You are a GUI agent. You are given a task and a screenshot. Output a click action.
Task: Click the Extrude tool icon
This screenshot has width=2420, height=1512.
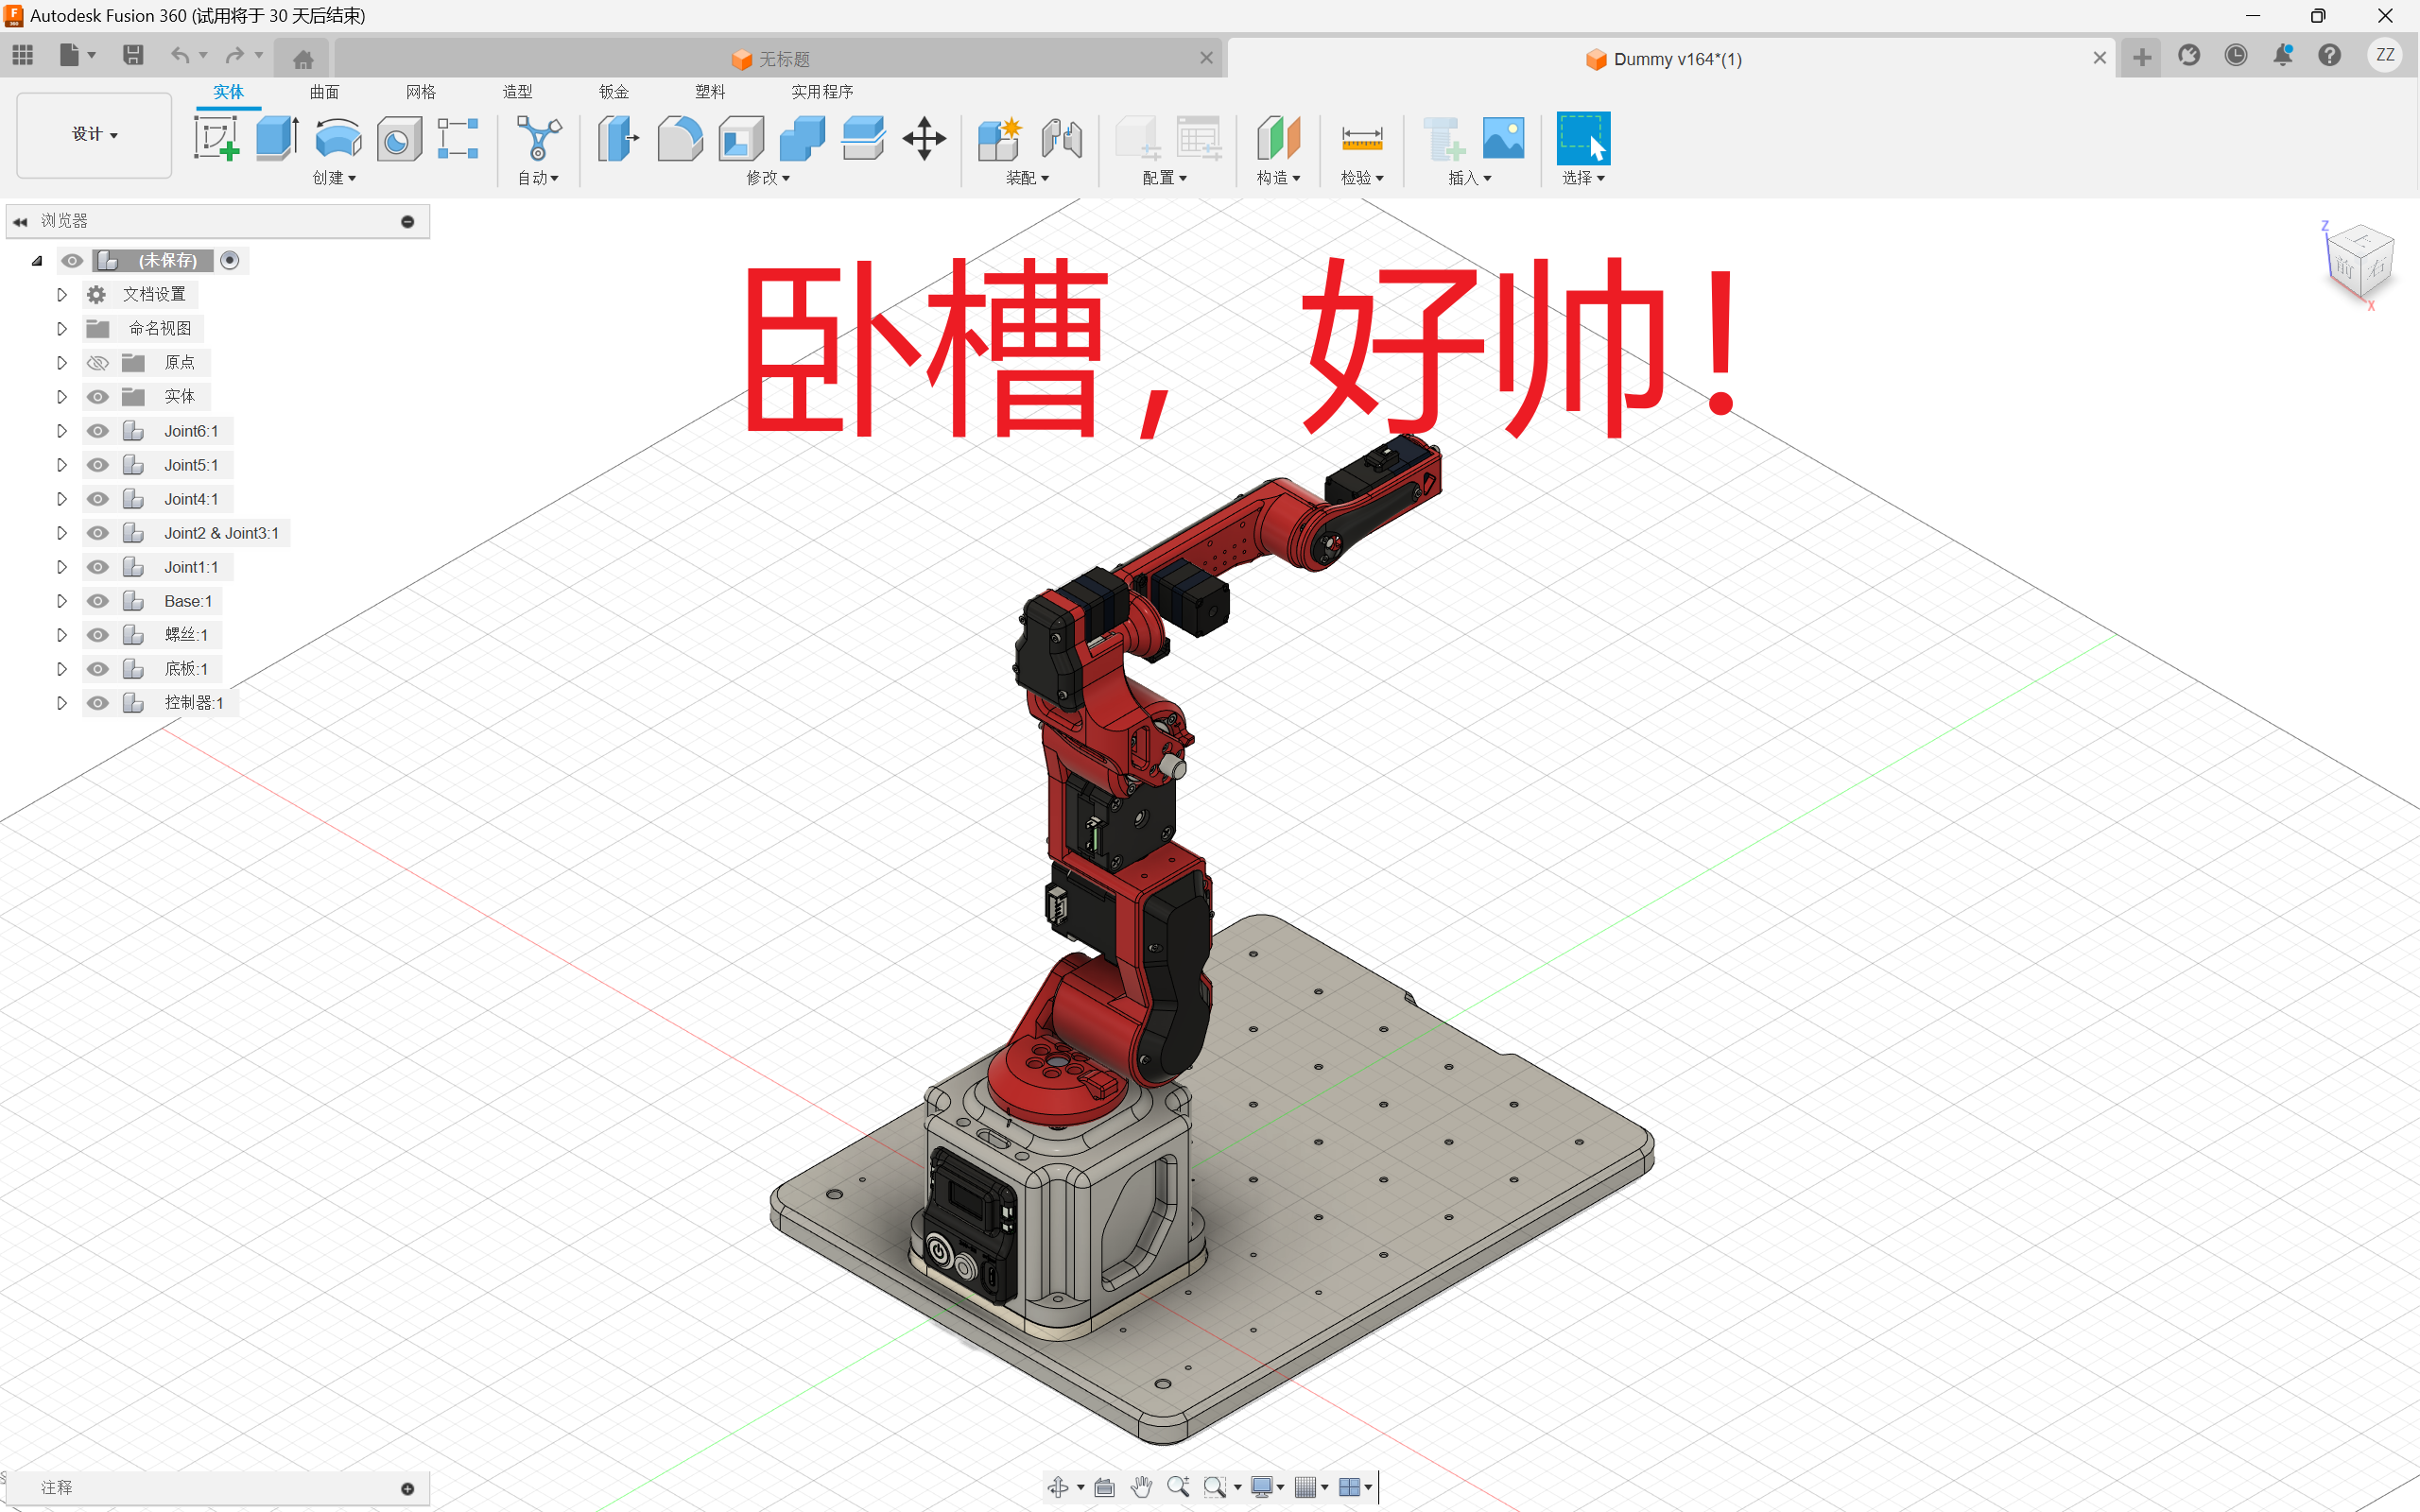[x=277, y=138]
